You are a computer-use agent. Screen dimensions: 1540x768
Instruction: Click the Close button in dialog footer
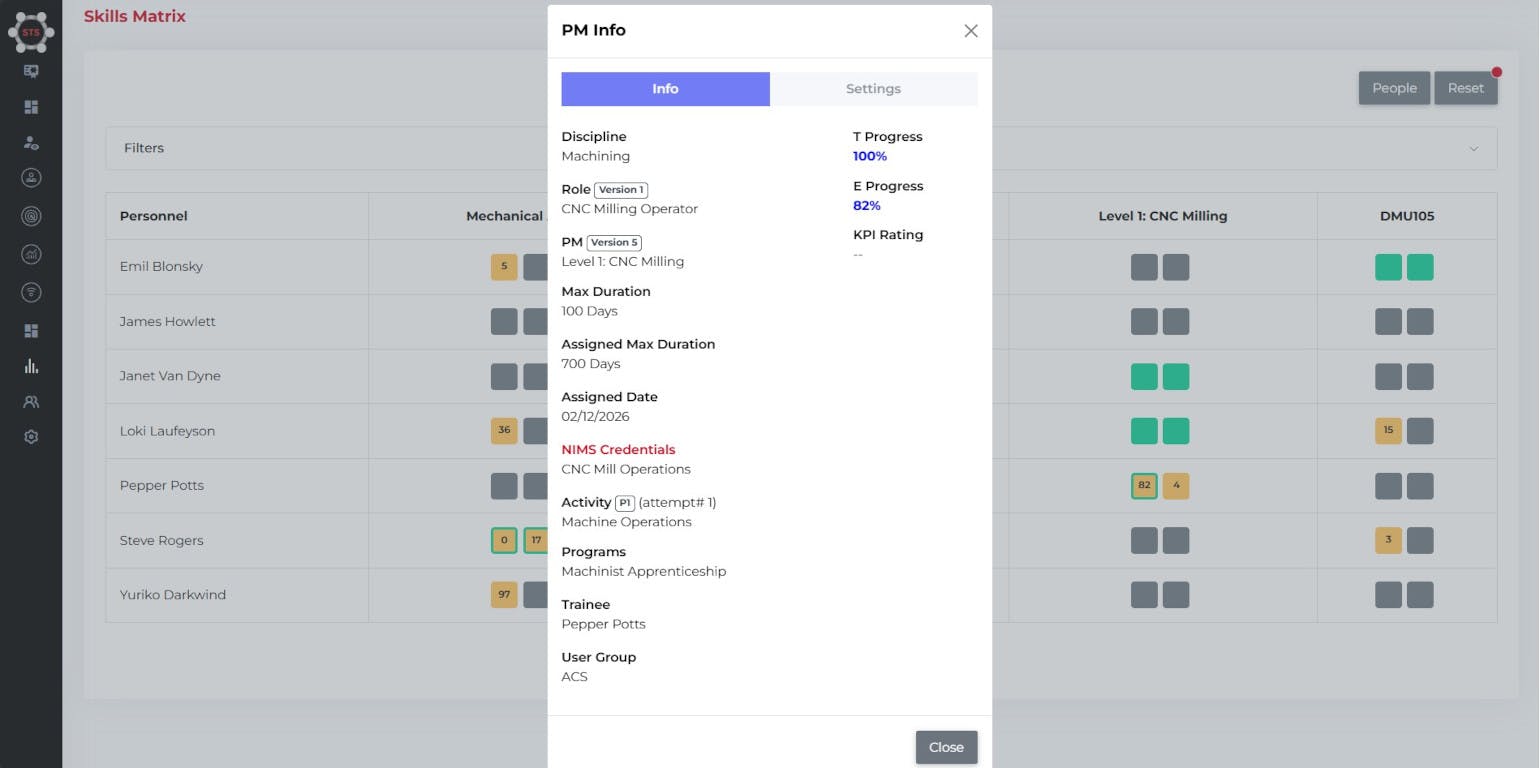click(946, 747)
